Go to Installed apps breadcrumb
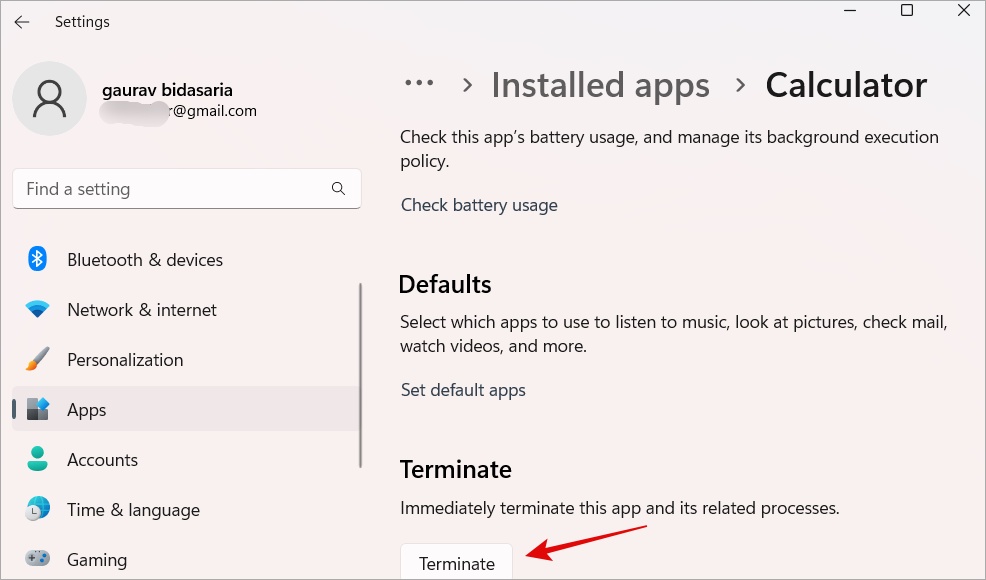 click(600, 86)
